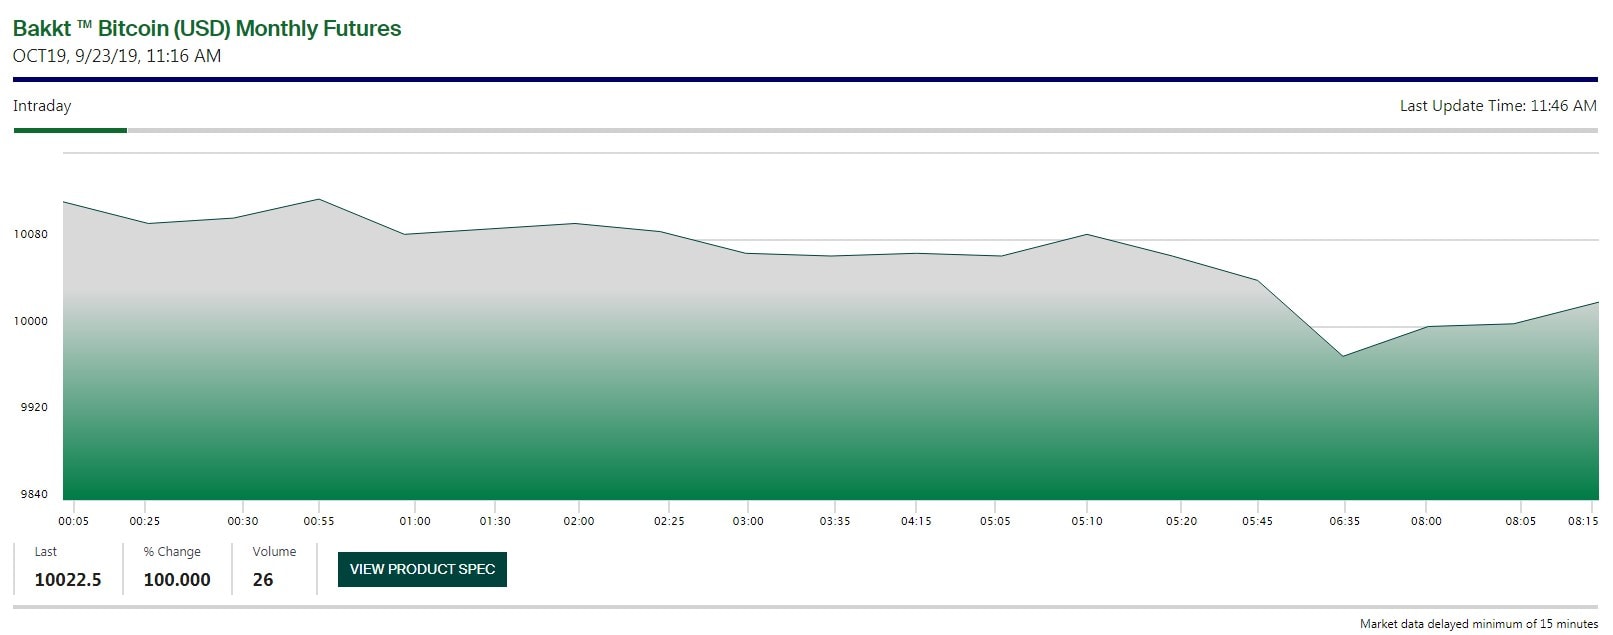Click the 10000 y-axis label
The image size is (1613, 635).
30,321
